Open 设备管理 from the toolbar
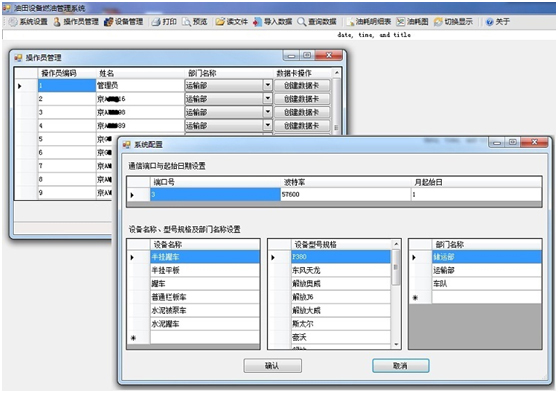 (x=123, y=22)
